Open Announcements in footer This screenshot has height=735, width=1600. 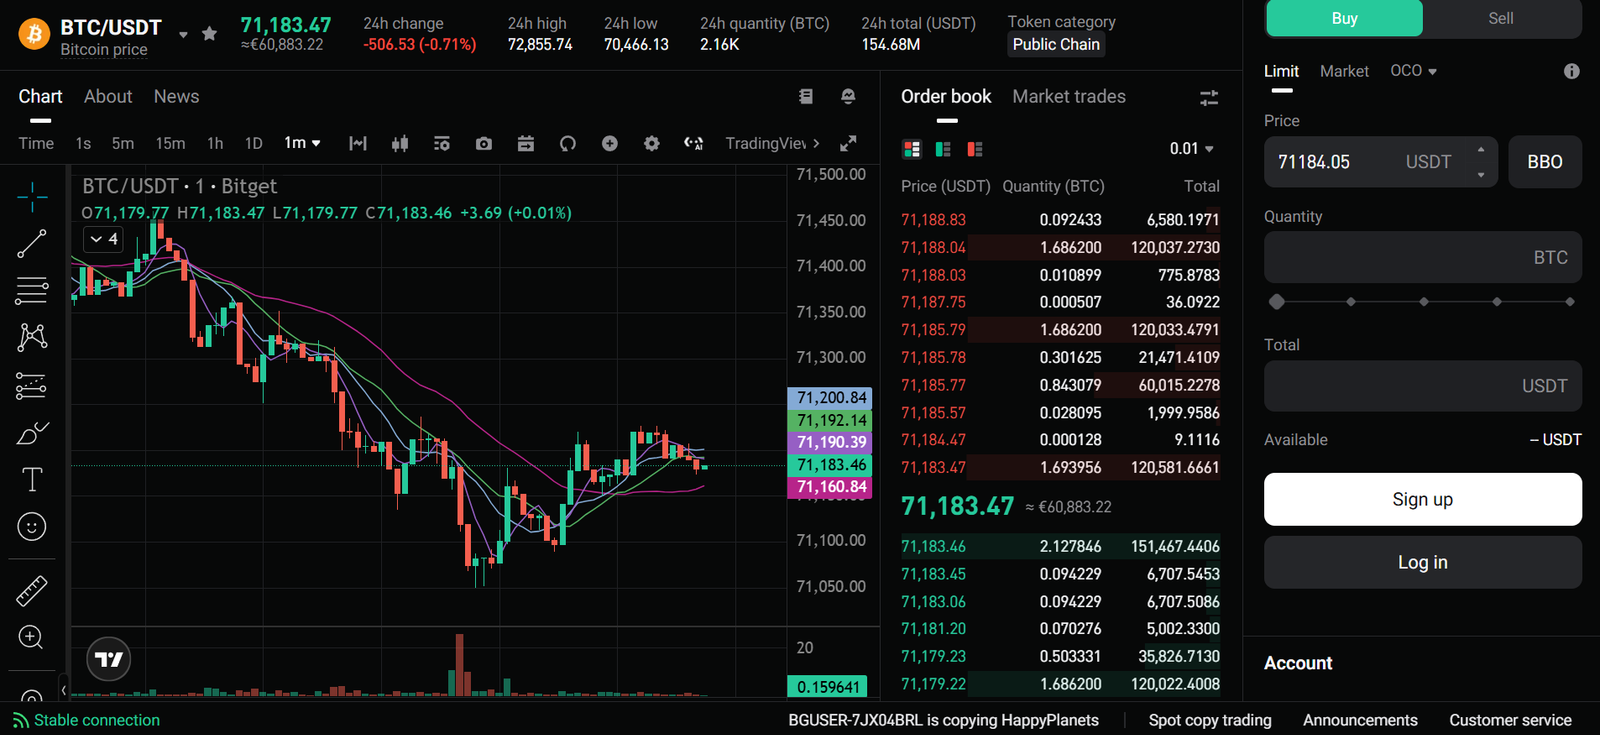[1360, 720]
